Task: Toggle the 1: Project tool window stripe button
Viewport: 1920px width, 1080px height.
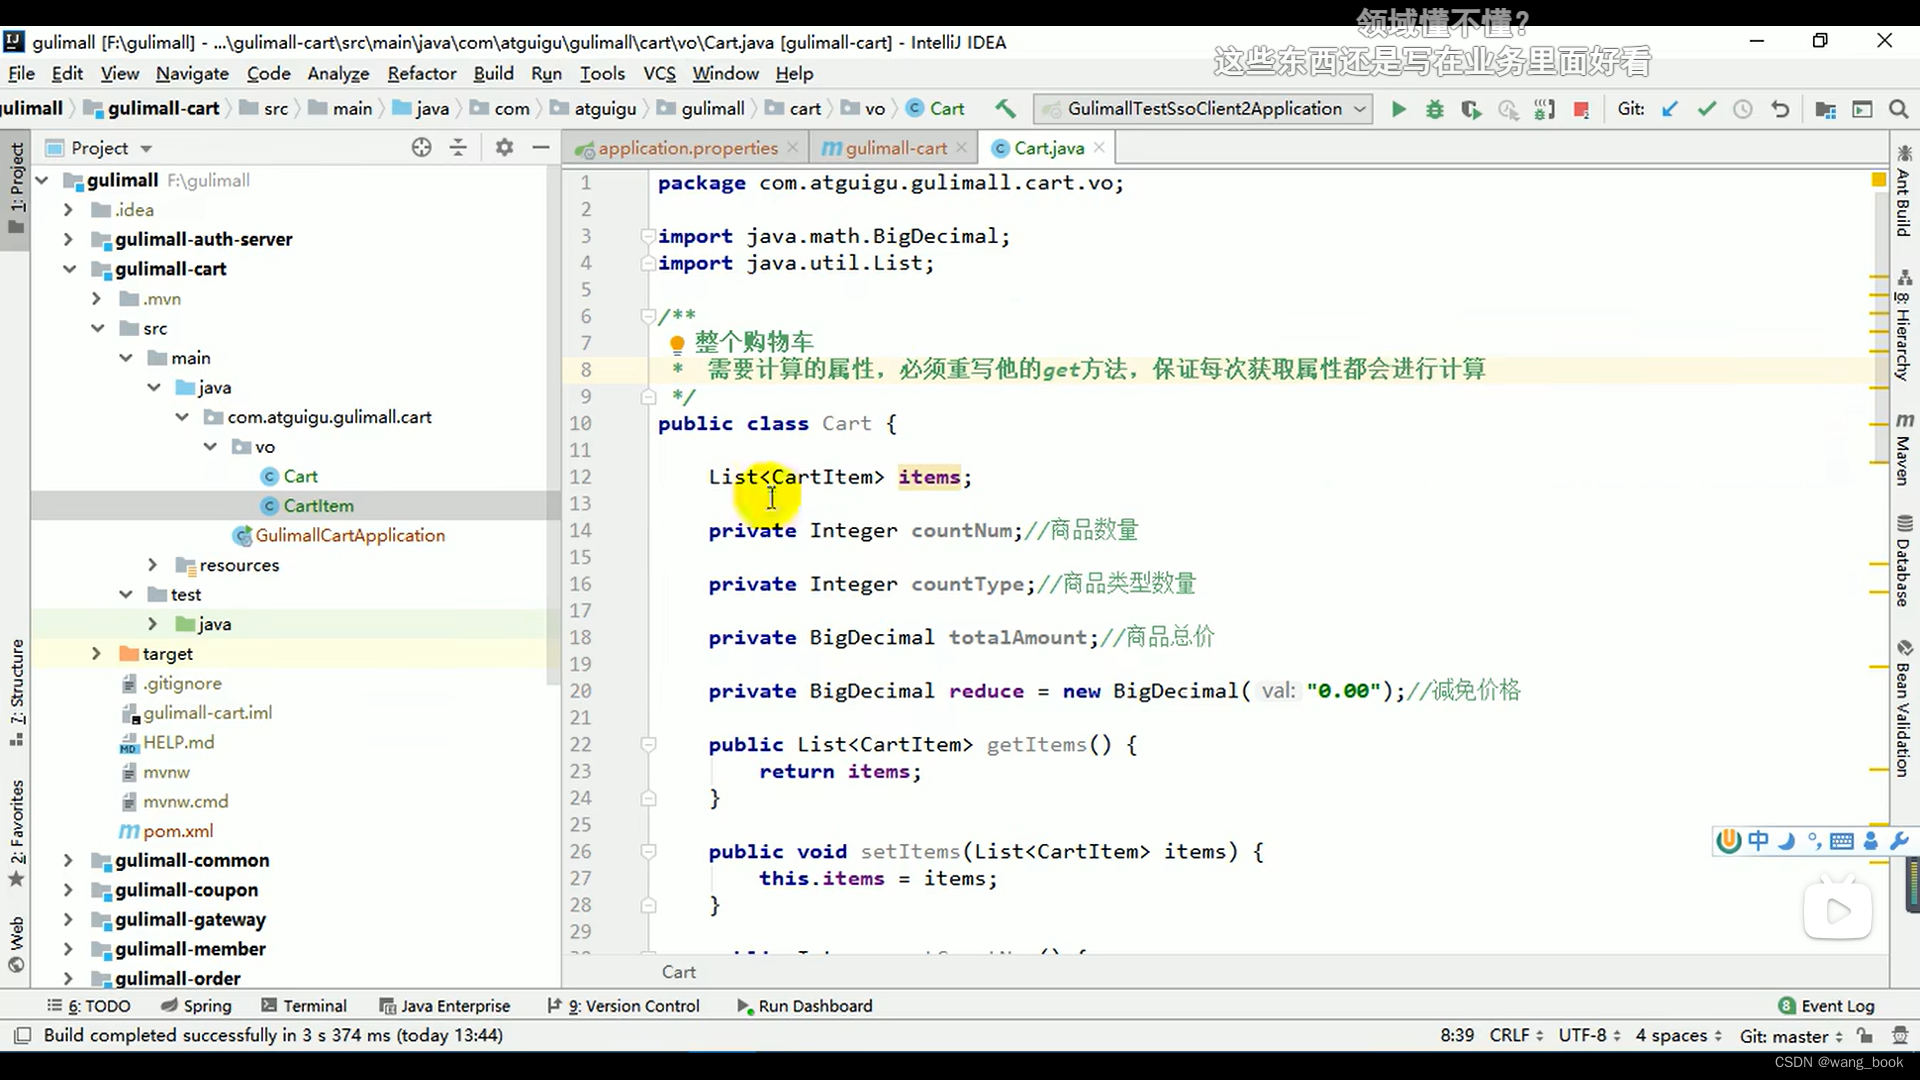Action: tap(16, 188)
